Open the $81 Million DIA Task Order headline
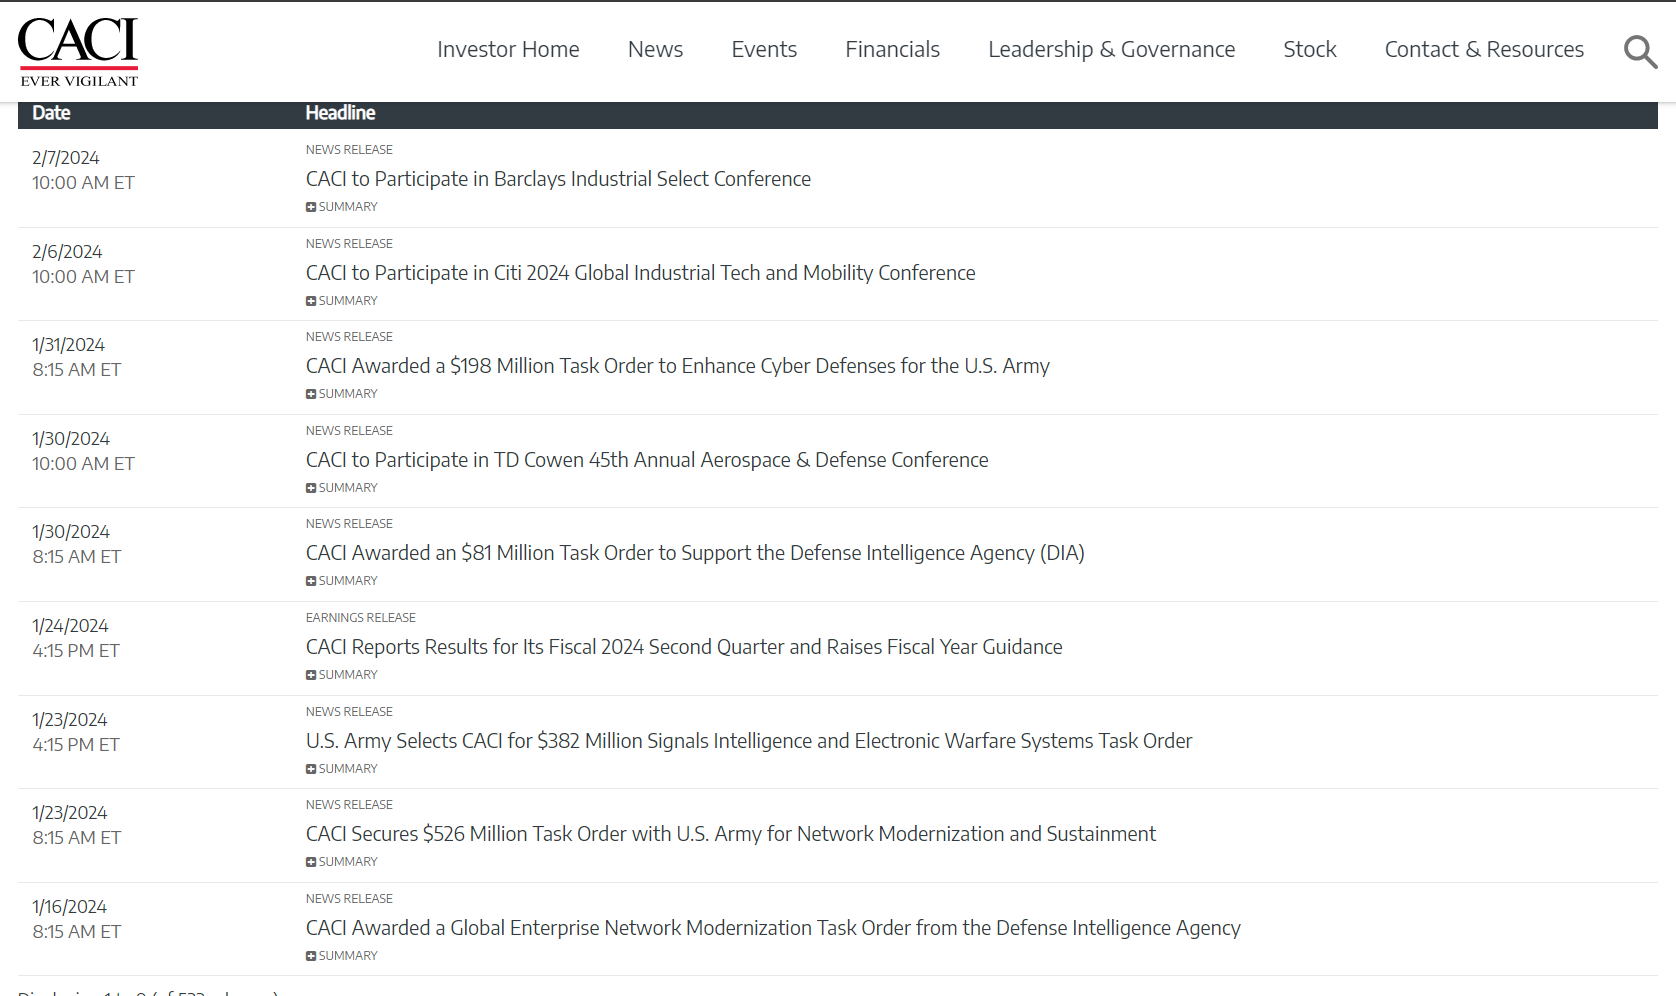1676x996 pixels. 695,553
